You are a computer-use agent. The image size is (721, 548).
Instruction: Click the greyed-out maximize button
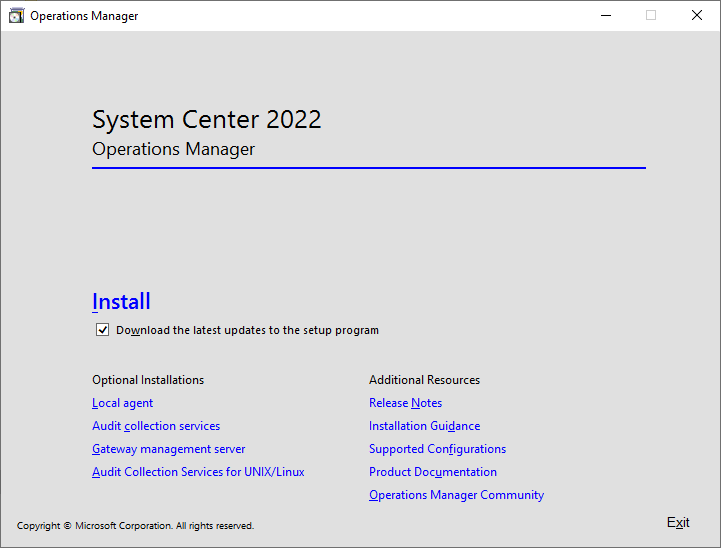click(651, 16)
